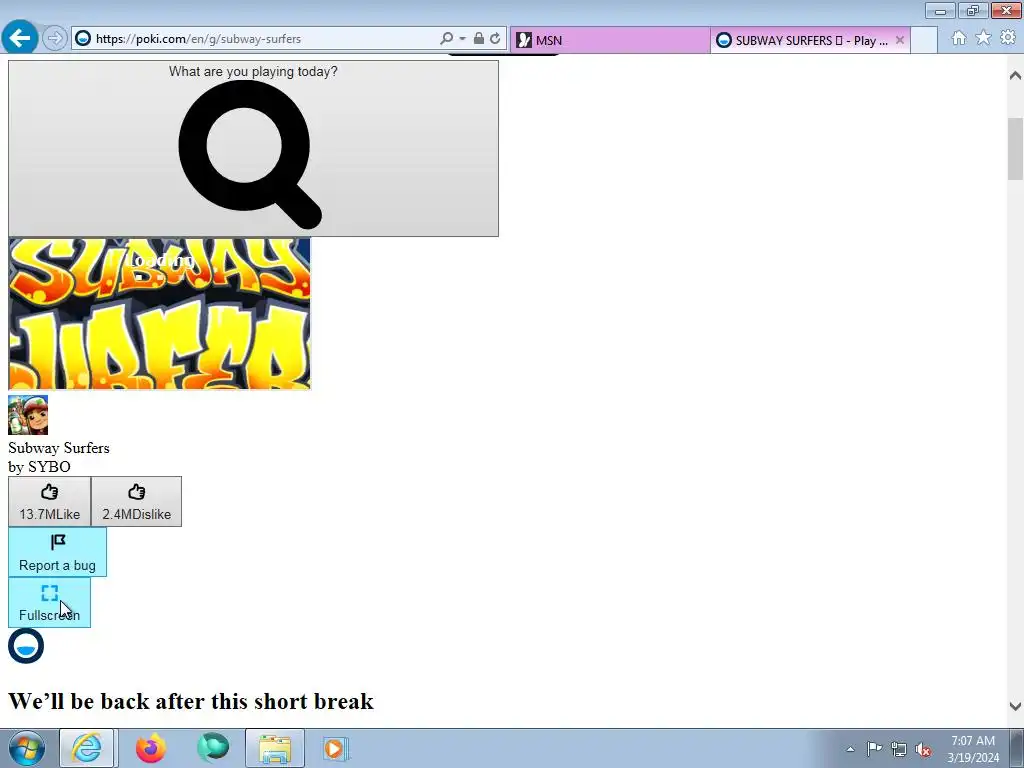1024x768 pixels.
Task: Click the small Subway Surfers character thumbnail
Action: tap(28, 415)
